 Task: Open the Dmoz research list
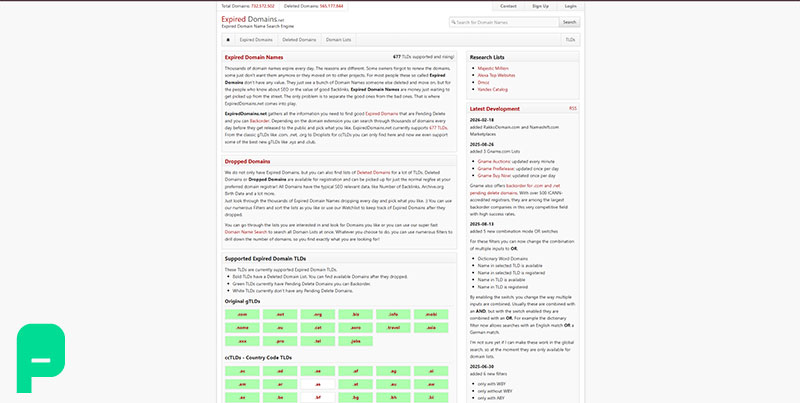[x=483, y=82]
